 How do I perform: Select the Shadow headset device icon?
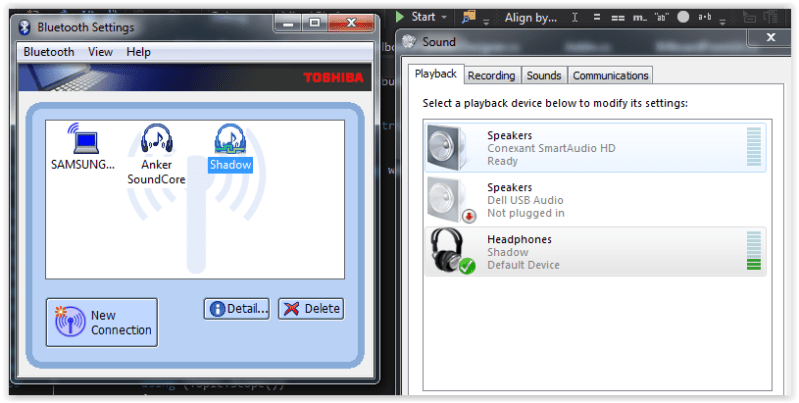pyautogui.click(x=230, y=138)
